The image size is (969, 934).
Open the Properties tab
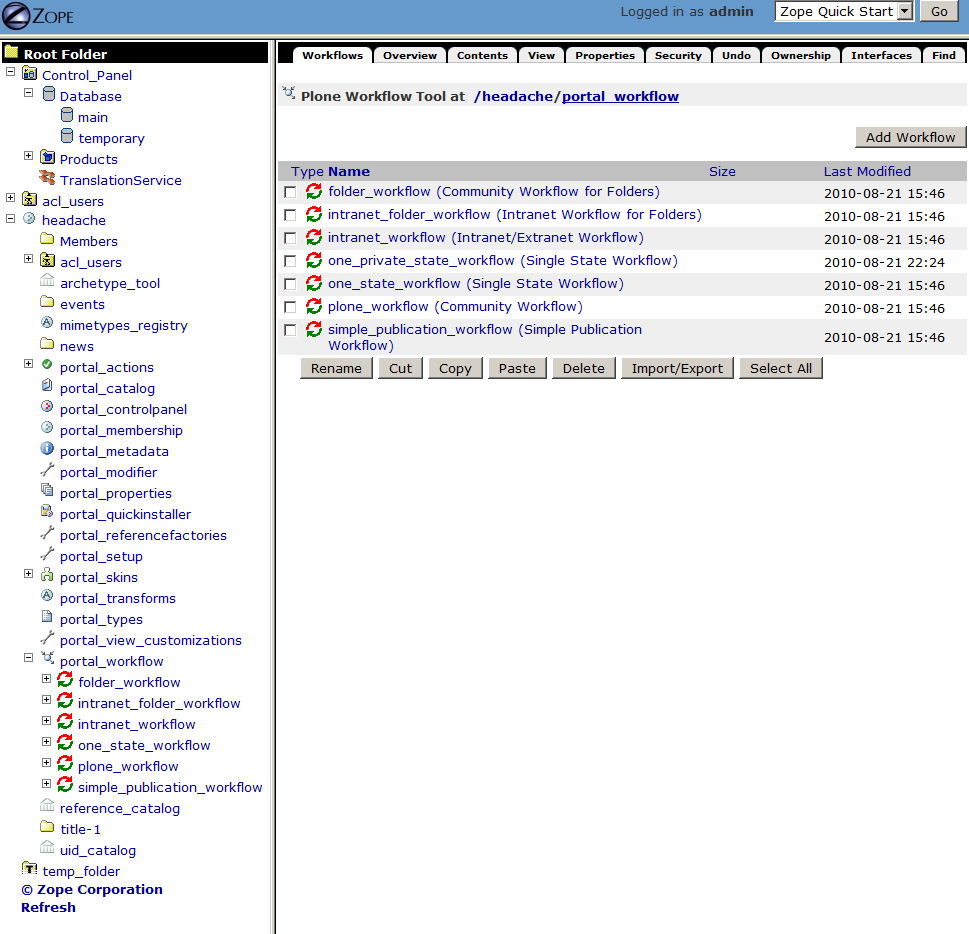coord(604,55)
